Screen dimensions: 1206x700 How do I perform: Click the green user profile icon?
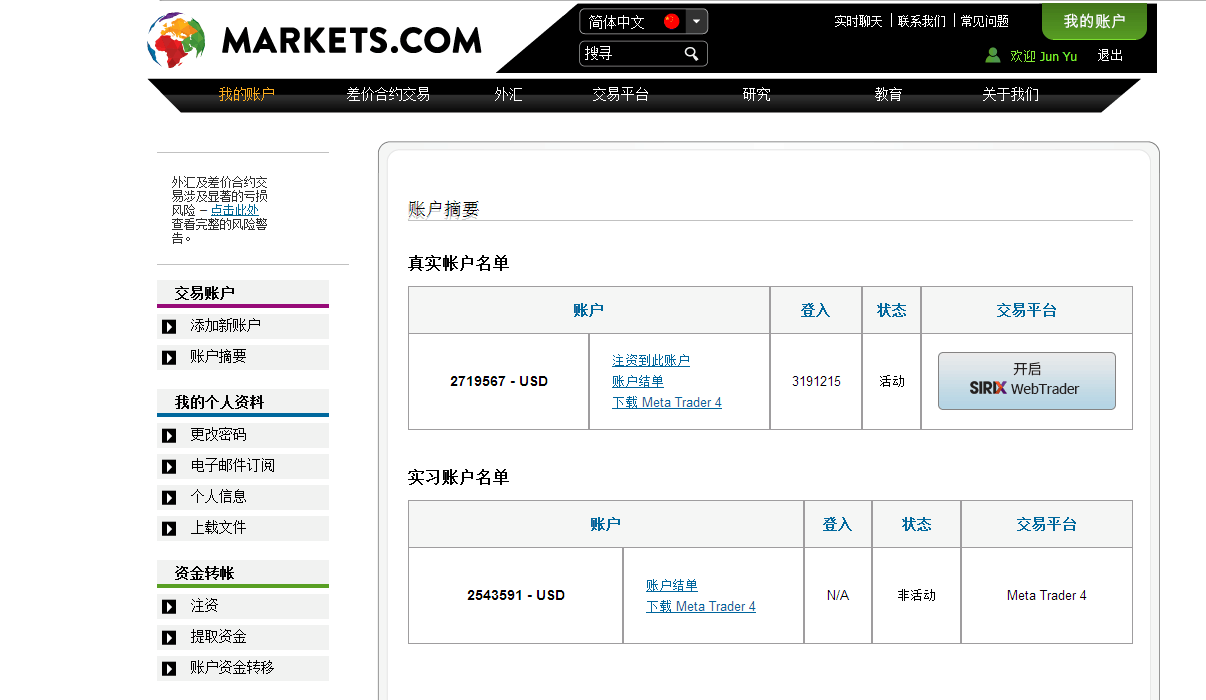pos(993,56)
